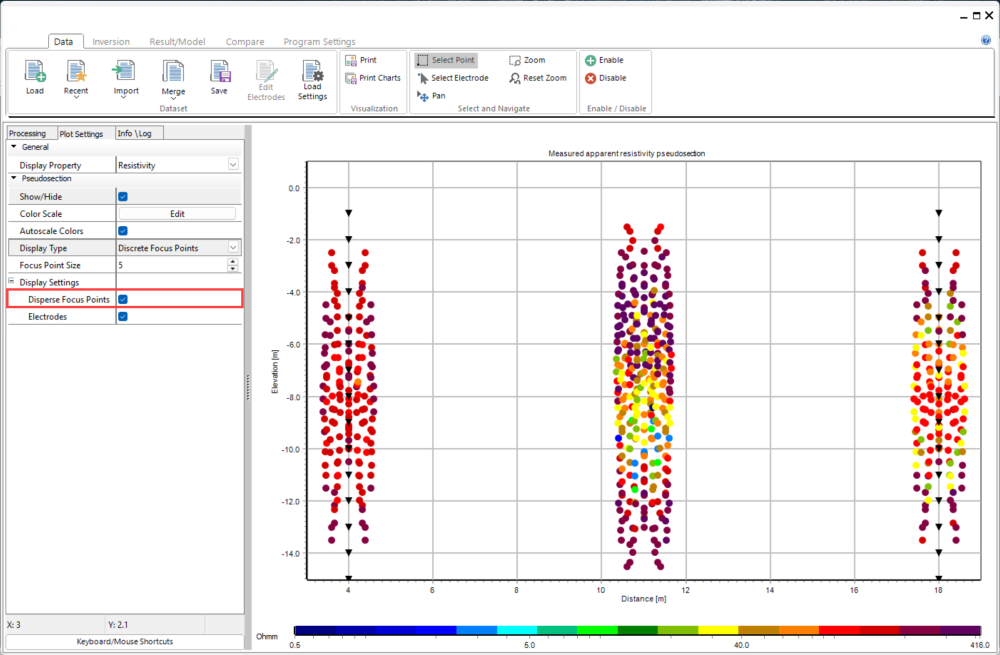The height and width of the screenshot is (655, 1000).
Task: Switch to the Data ribbon tab
Action: click(x=63, y=41)
